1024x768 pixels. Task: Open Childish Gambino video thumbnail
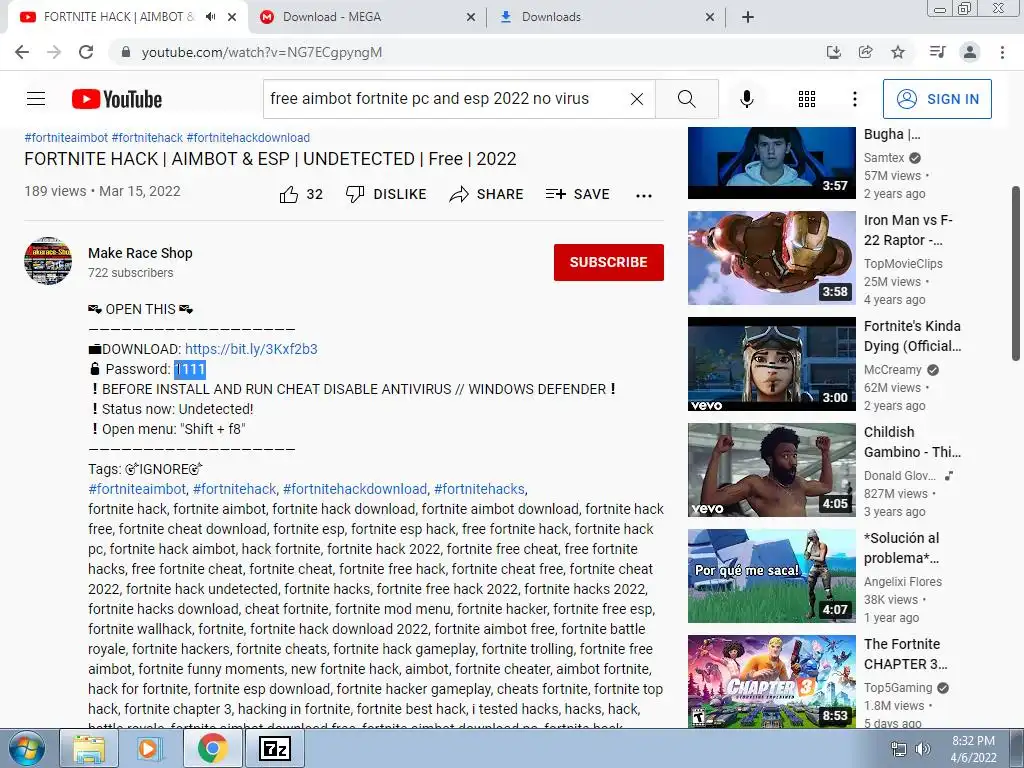click(771, 470)
